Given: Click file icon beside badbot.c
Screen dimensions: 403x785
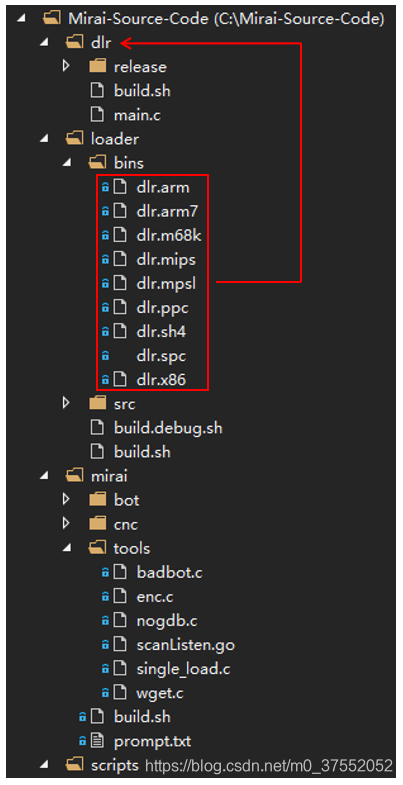Looking at the screenshot, I should point(120,572).
